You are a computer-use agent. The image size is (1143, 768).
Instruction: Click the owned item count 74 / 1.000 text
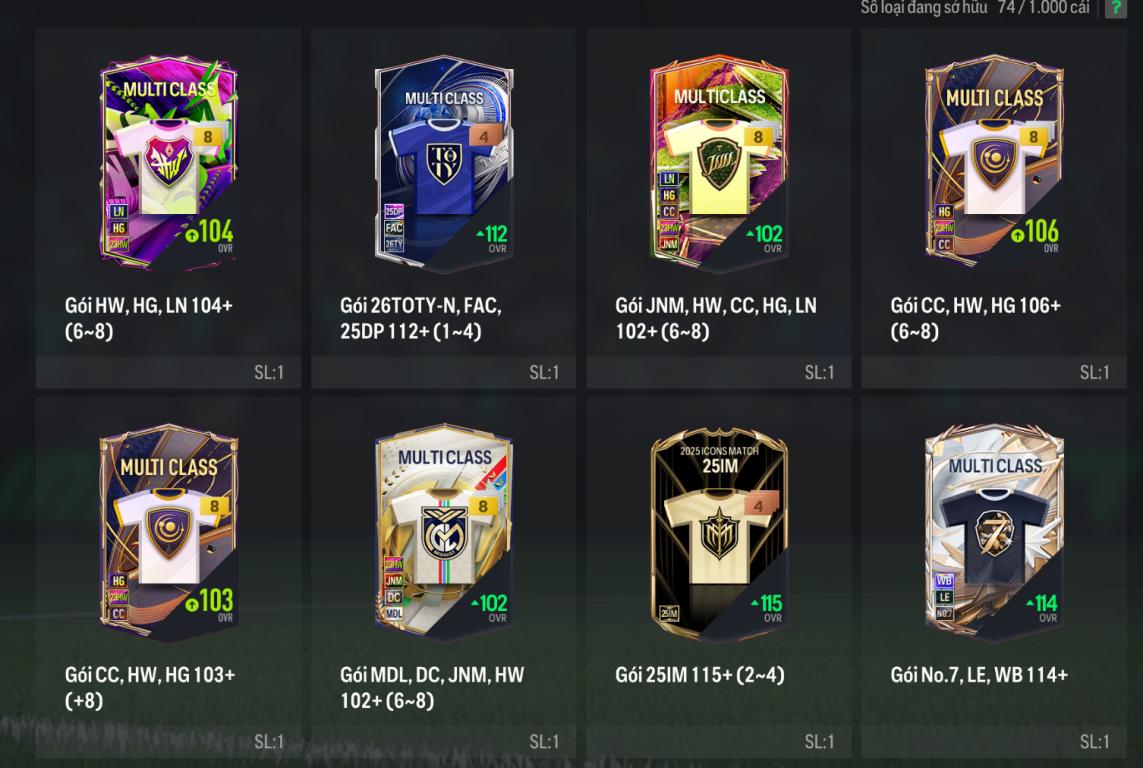tap(1044, 7)
